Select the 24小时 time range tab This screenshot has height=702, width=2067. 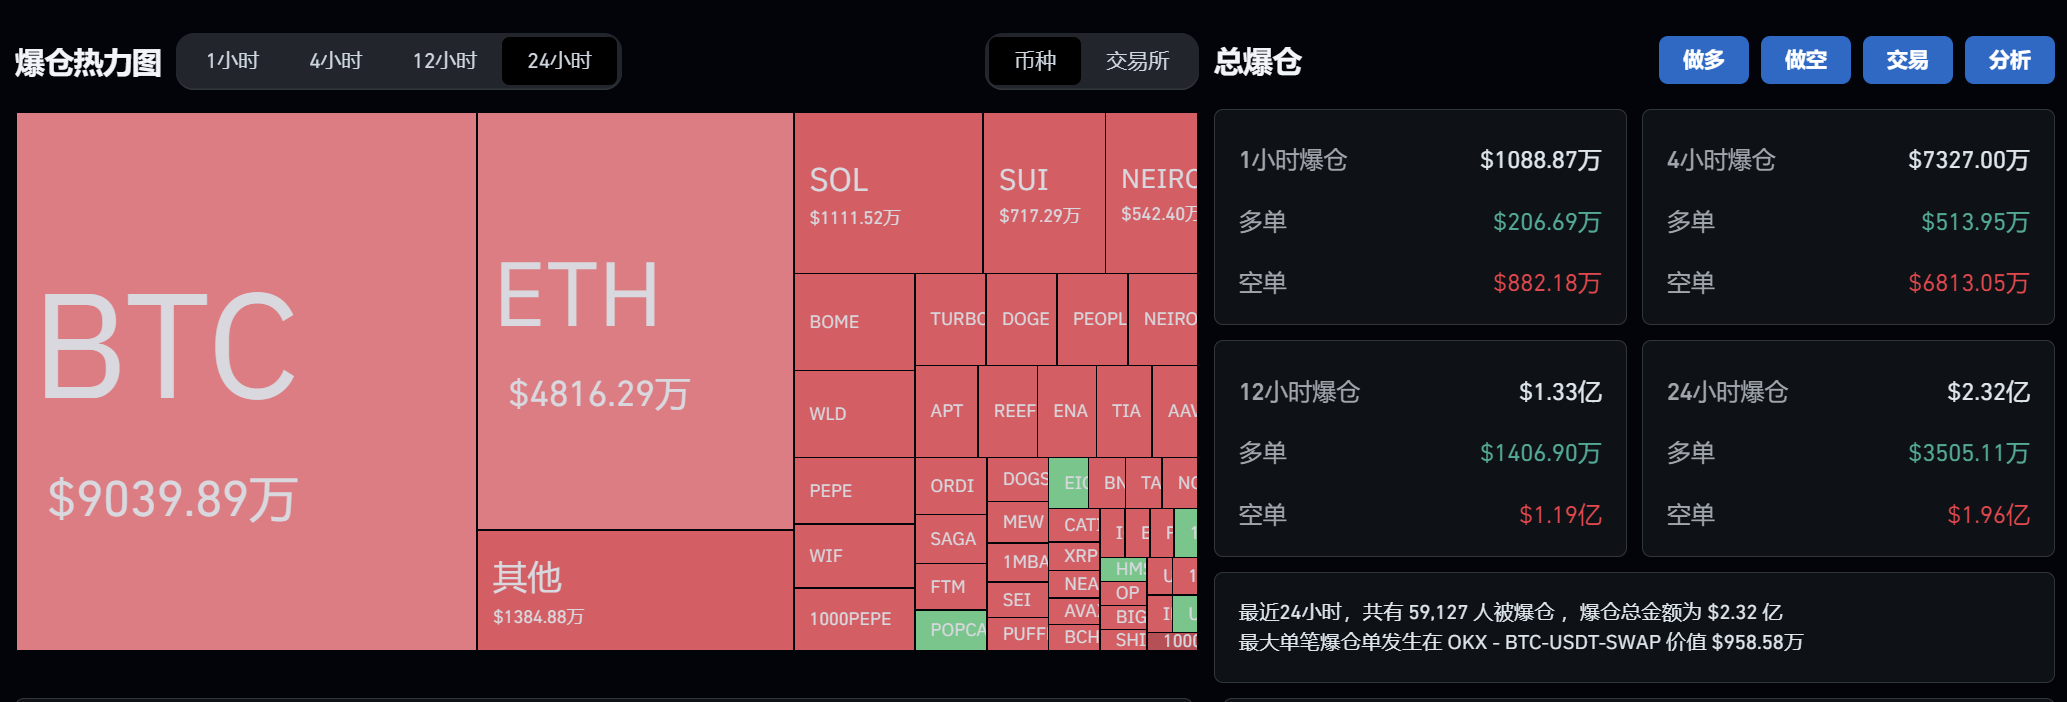[560, 61]
